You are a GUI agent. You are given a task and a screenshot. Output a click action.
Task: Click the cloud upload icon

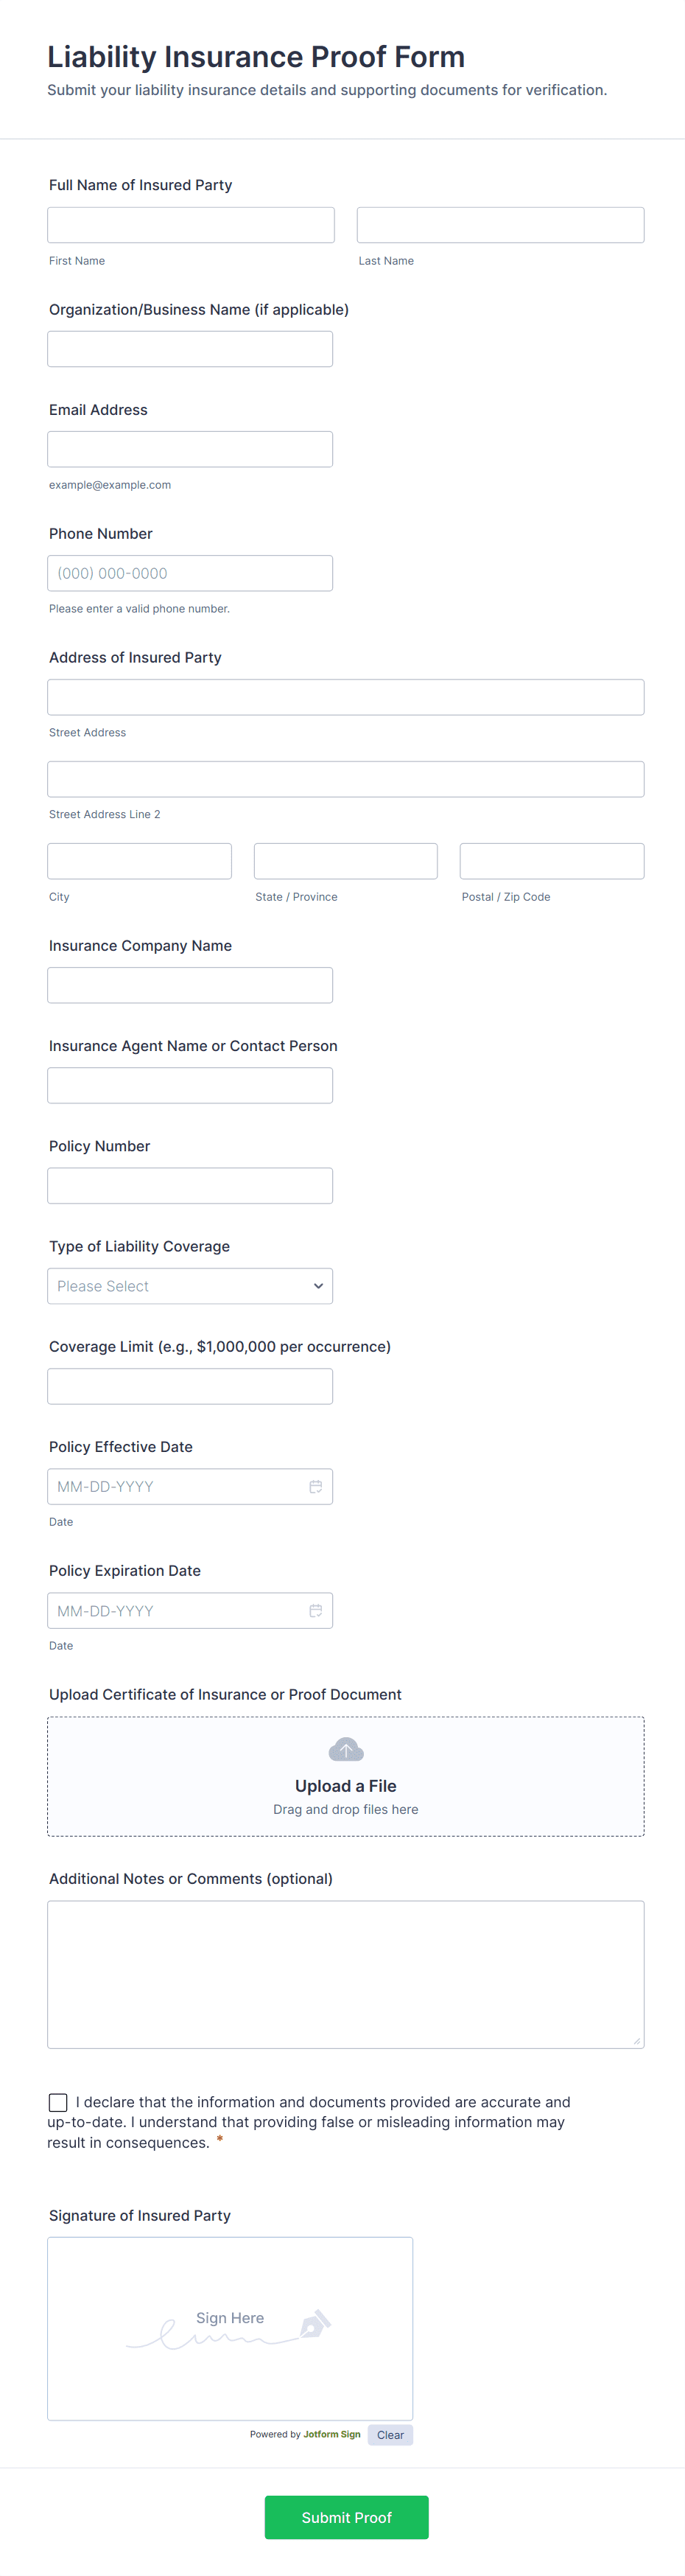[346, 1749]
